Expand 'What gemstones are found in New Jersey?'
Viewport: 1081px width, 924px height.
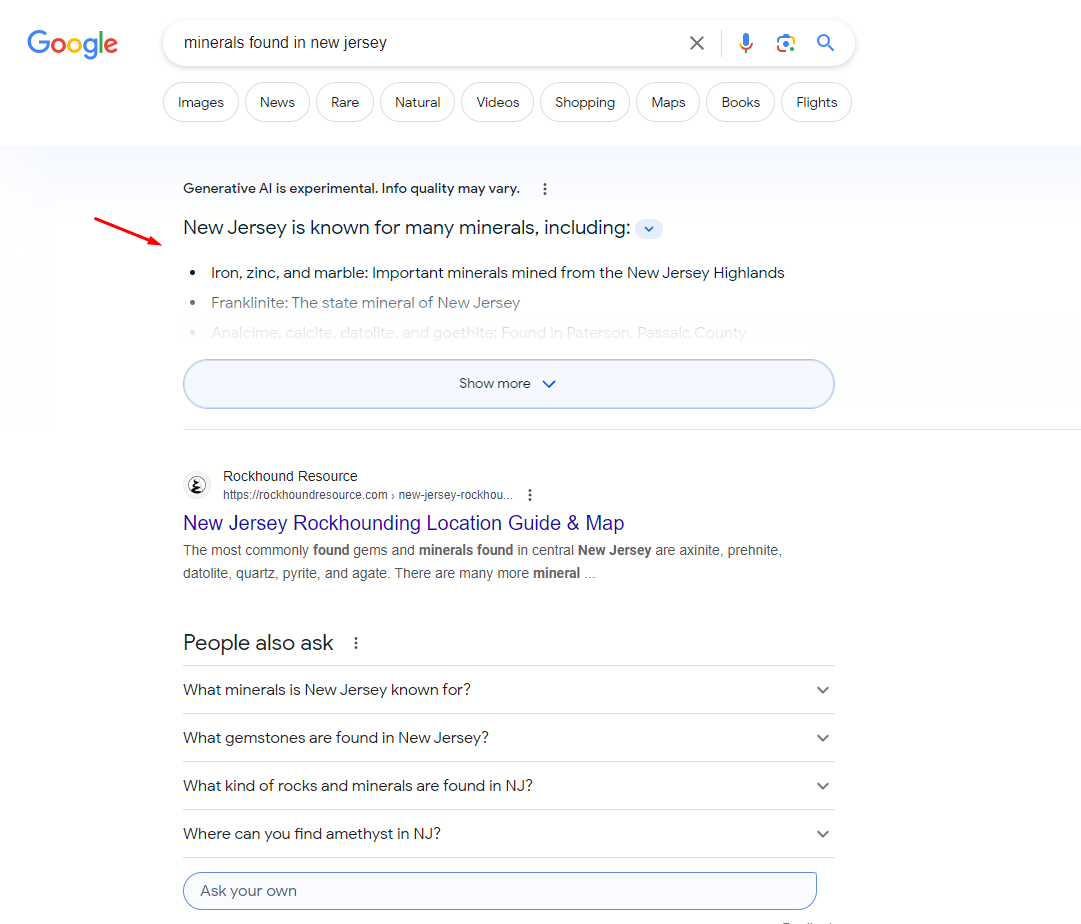click(509, 738)
